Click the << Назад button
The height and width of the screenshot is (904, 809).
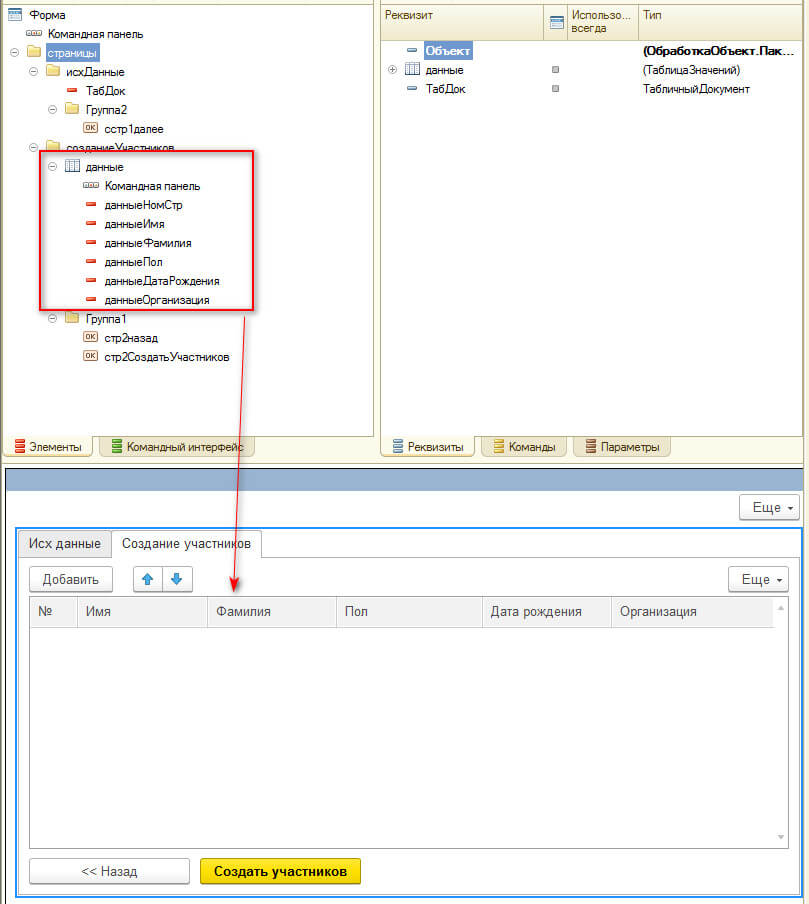(x=109, y=872)
